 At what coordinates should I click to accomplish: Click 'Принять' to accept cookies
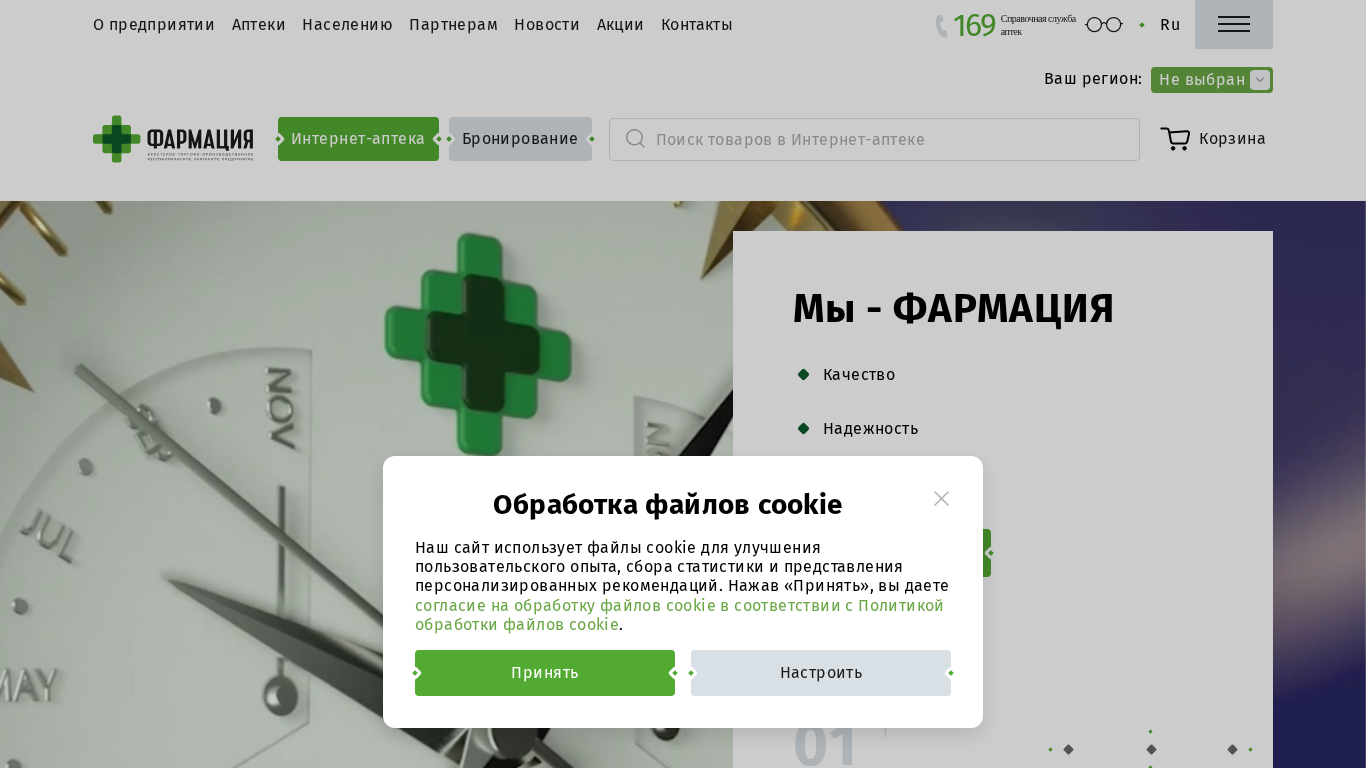(x=545, y=673)
